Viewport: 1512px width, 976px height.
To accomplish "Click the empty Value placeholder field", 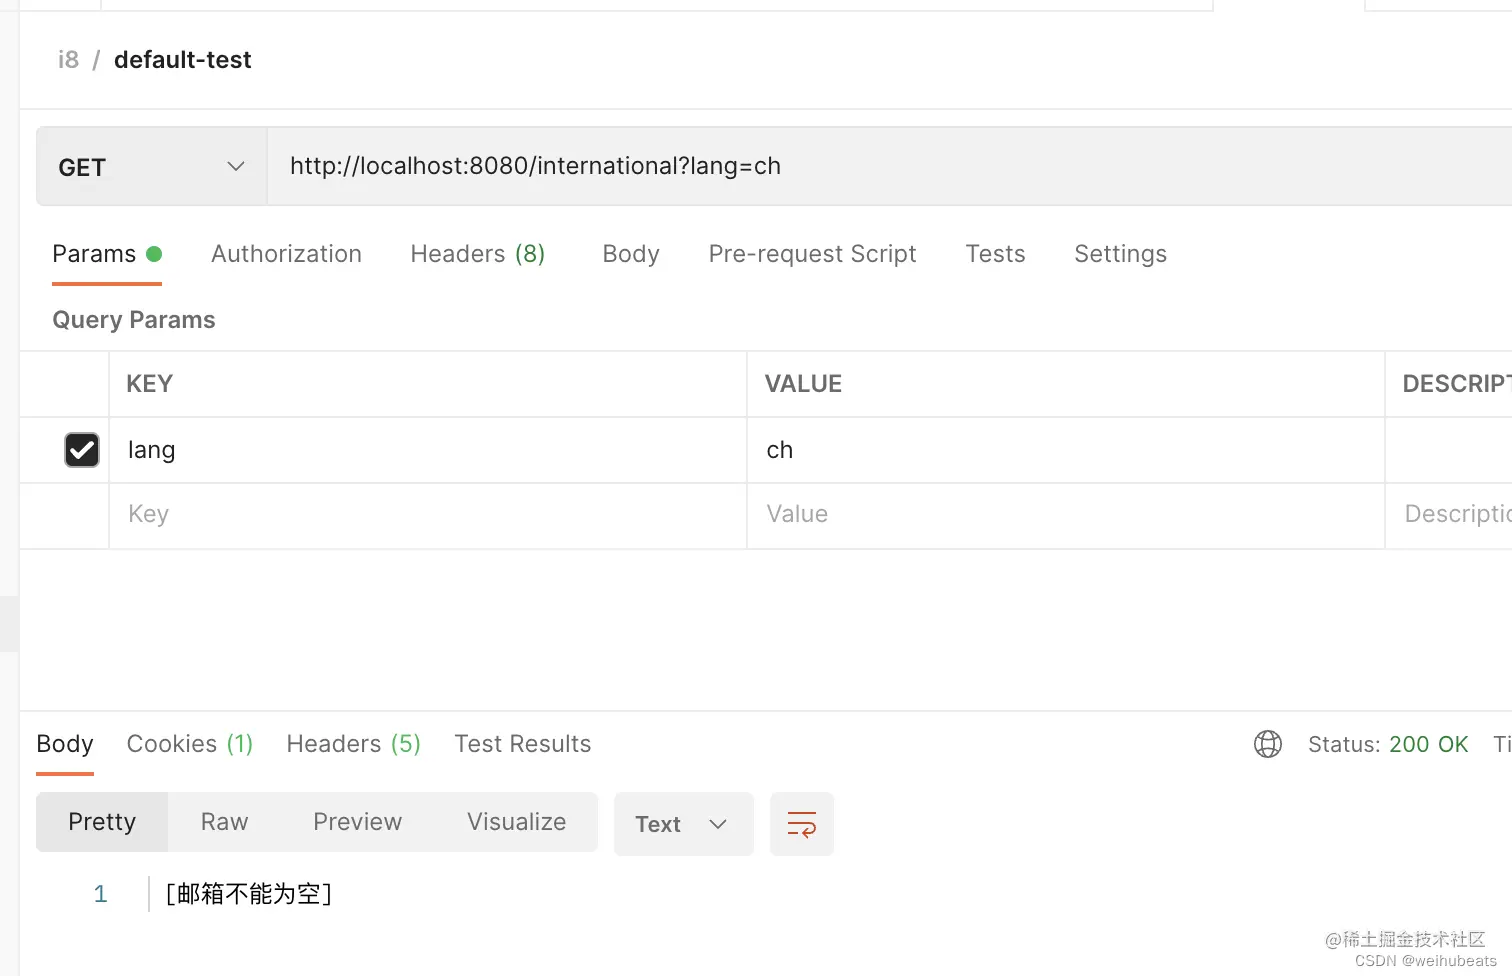I will click(1066, 515).
